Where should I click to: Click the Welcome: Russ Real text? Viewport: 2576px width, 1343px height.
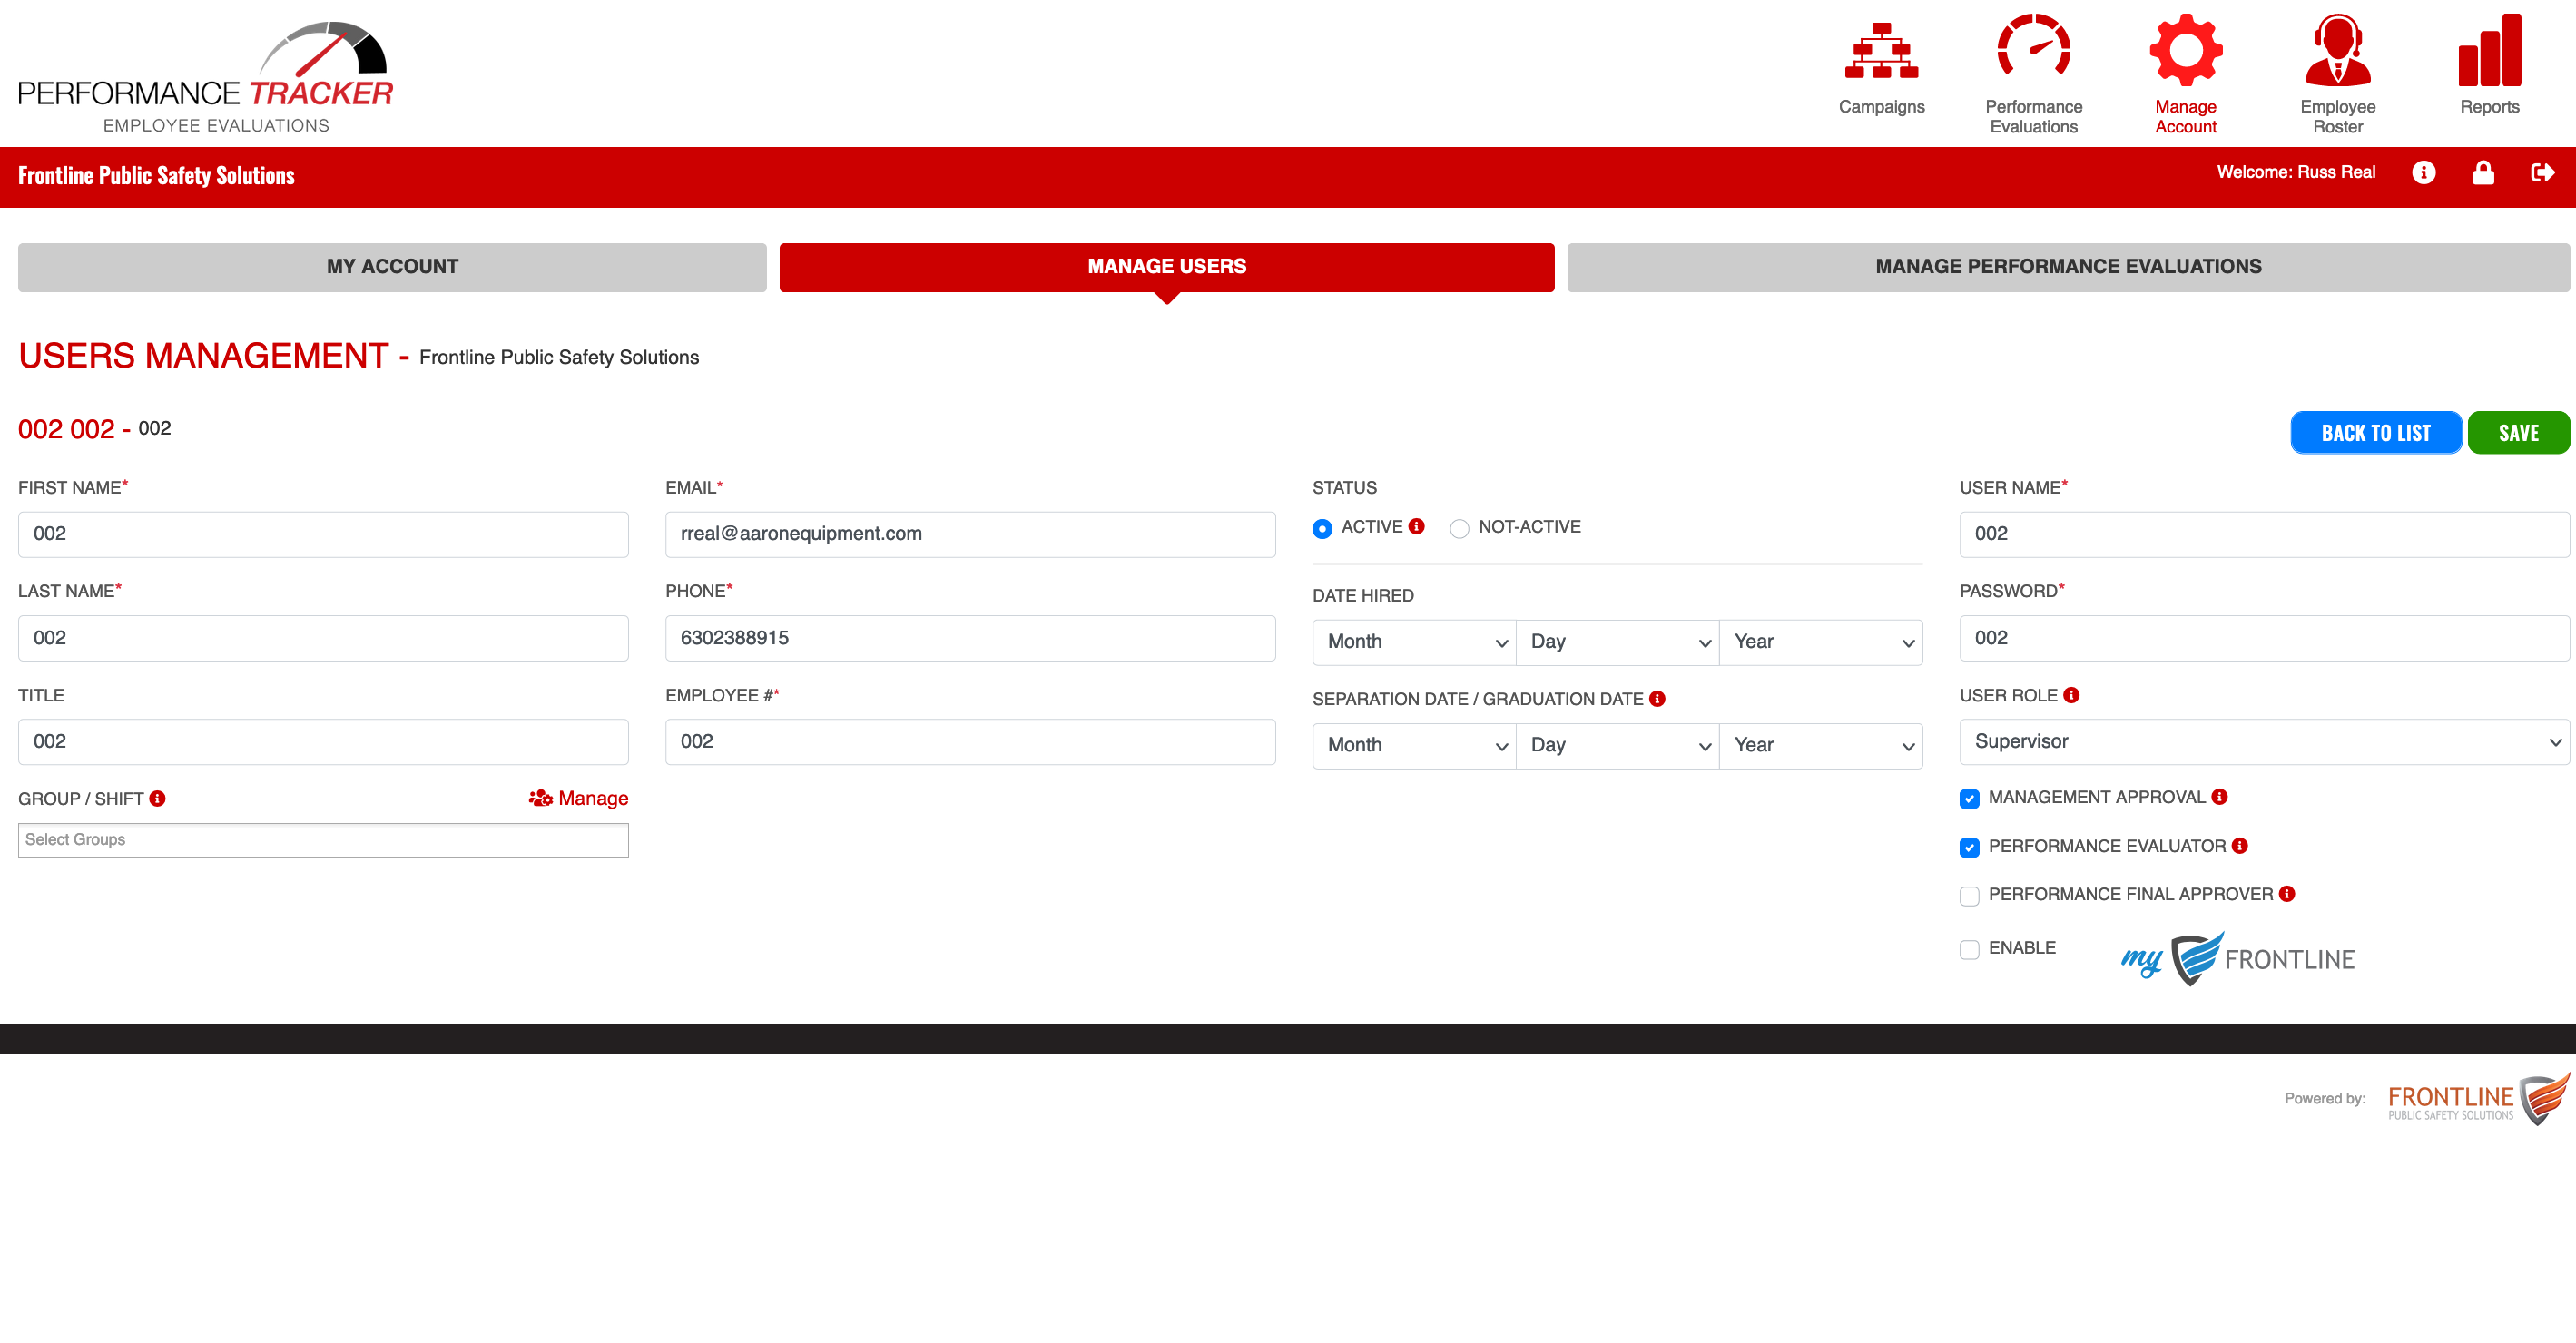coord(2295,172)
